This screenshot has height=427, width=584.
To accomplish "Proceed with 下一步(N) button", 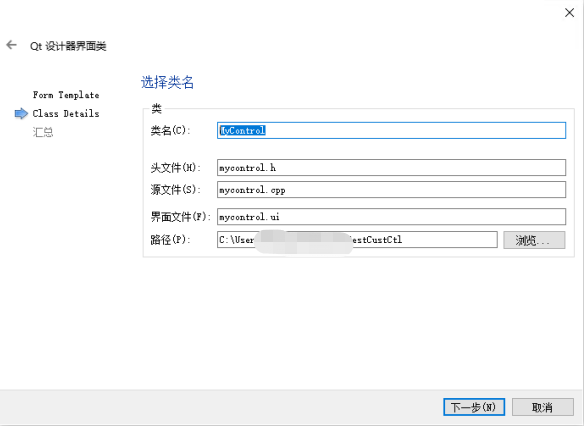I will (474, 407).
